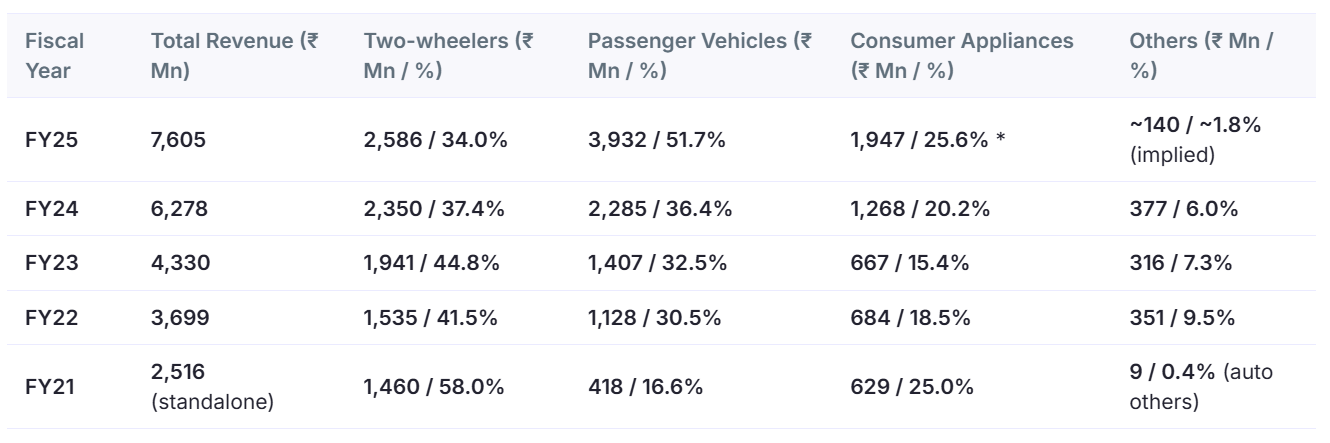Select the FY25 row label
This screenshot has height=443, width=1330.
(50, 140)
